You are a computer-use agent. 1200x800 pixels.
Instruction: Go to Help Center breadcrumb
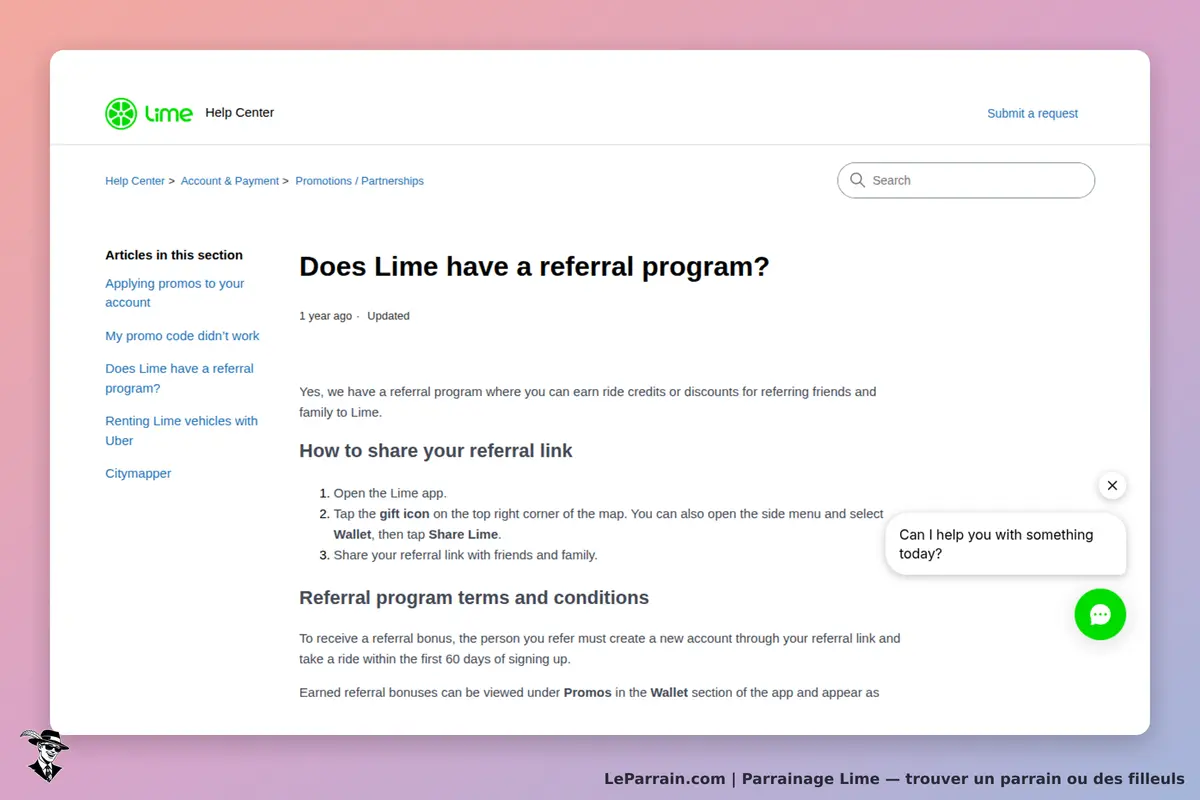tap(135, 181)
